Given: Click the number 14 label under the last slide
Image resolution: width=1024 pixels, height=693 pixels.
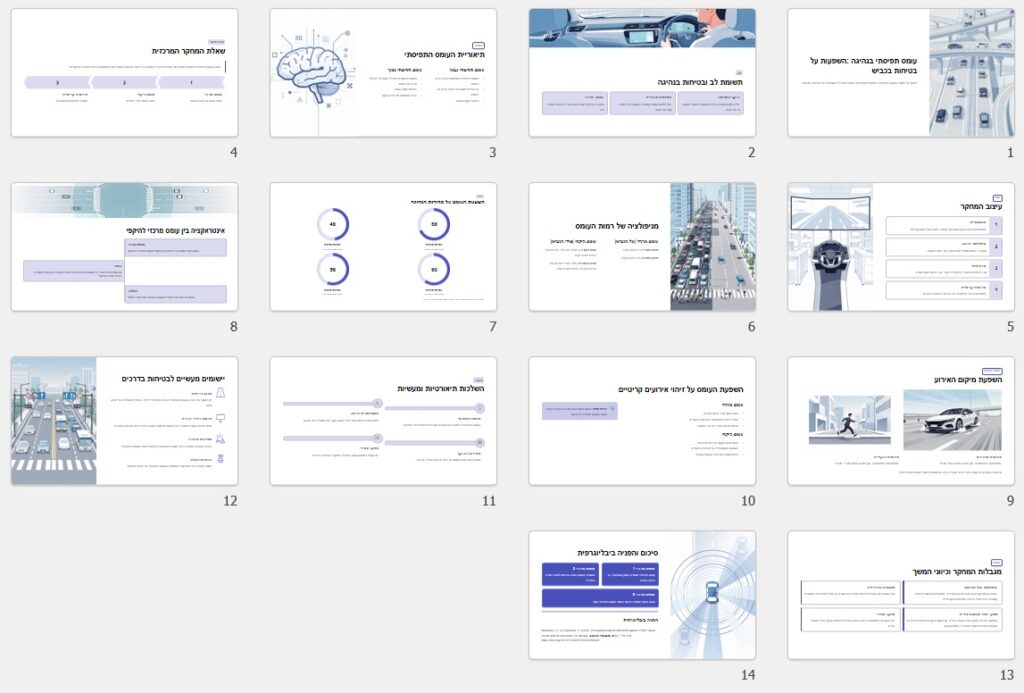Looking at the screenshot, I should point(748,674).
